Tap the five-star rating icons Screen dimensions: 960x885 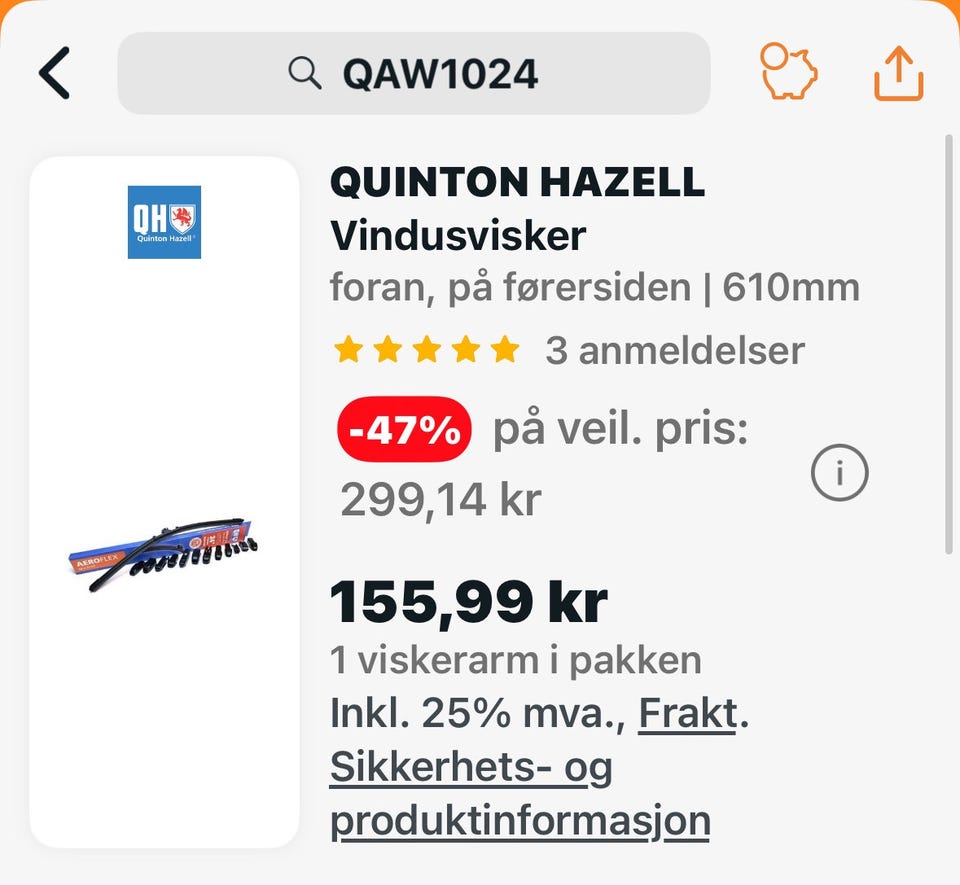pos(427,350)
